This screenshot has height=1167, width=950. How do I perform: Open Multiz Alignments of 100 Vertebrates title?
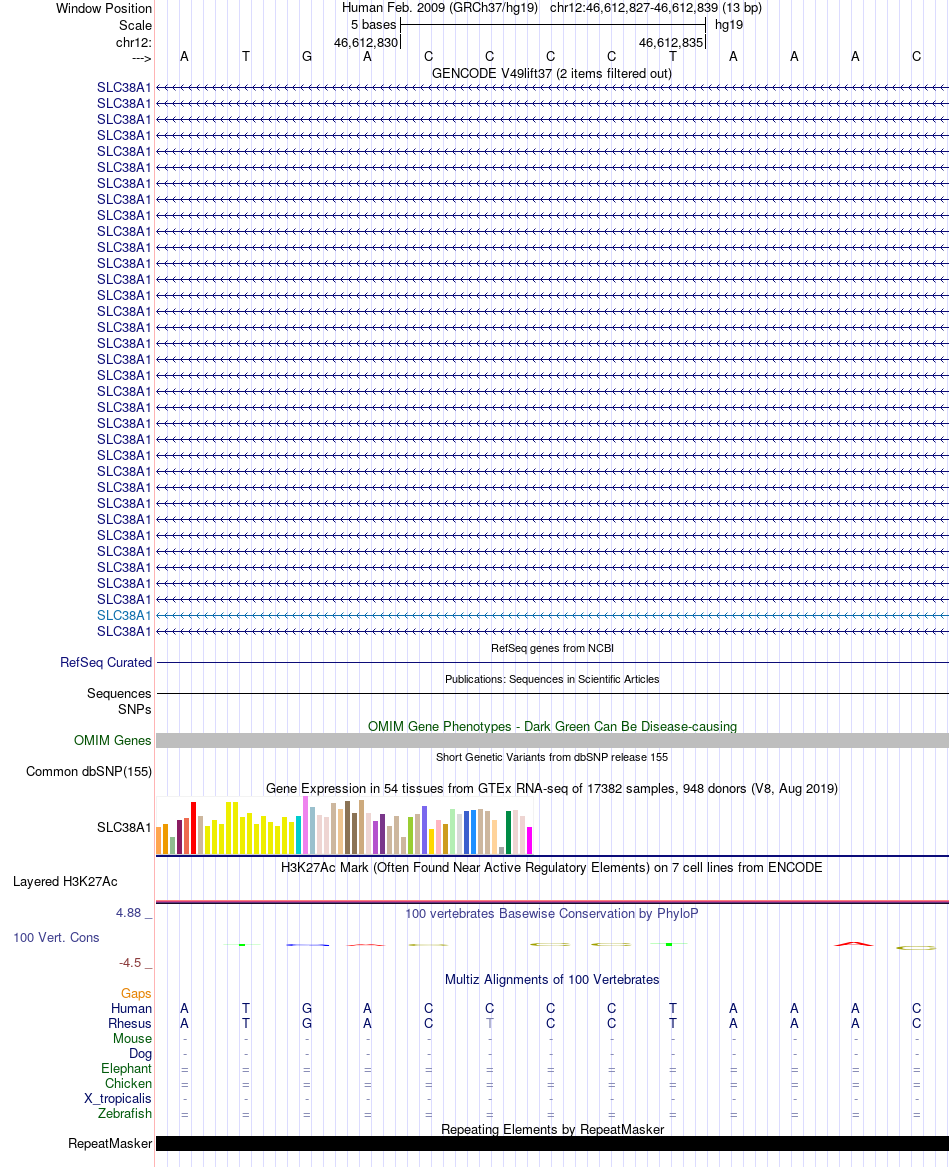[x=552, y=979]
